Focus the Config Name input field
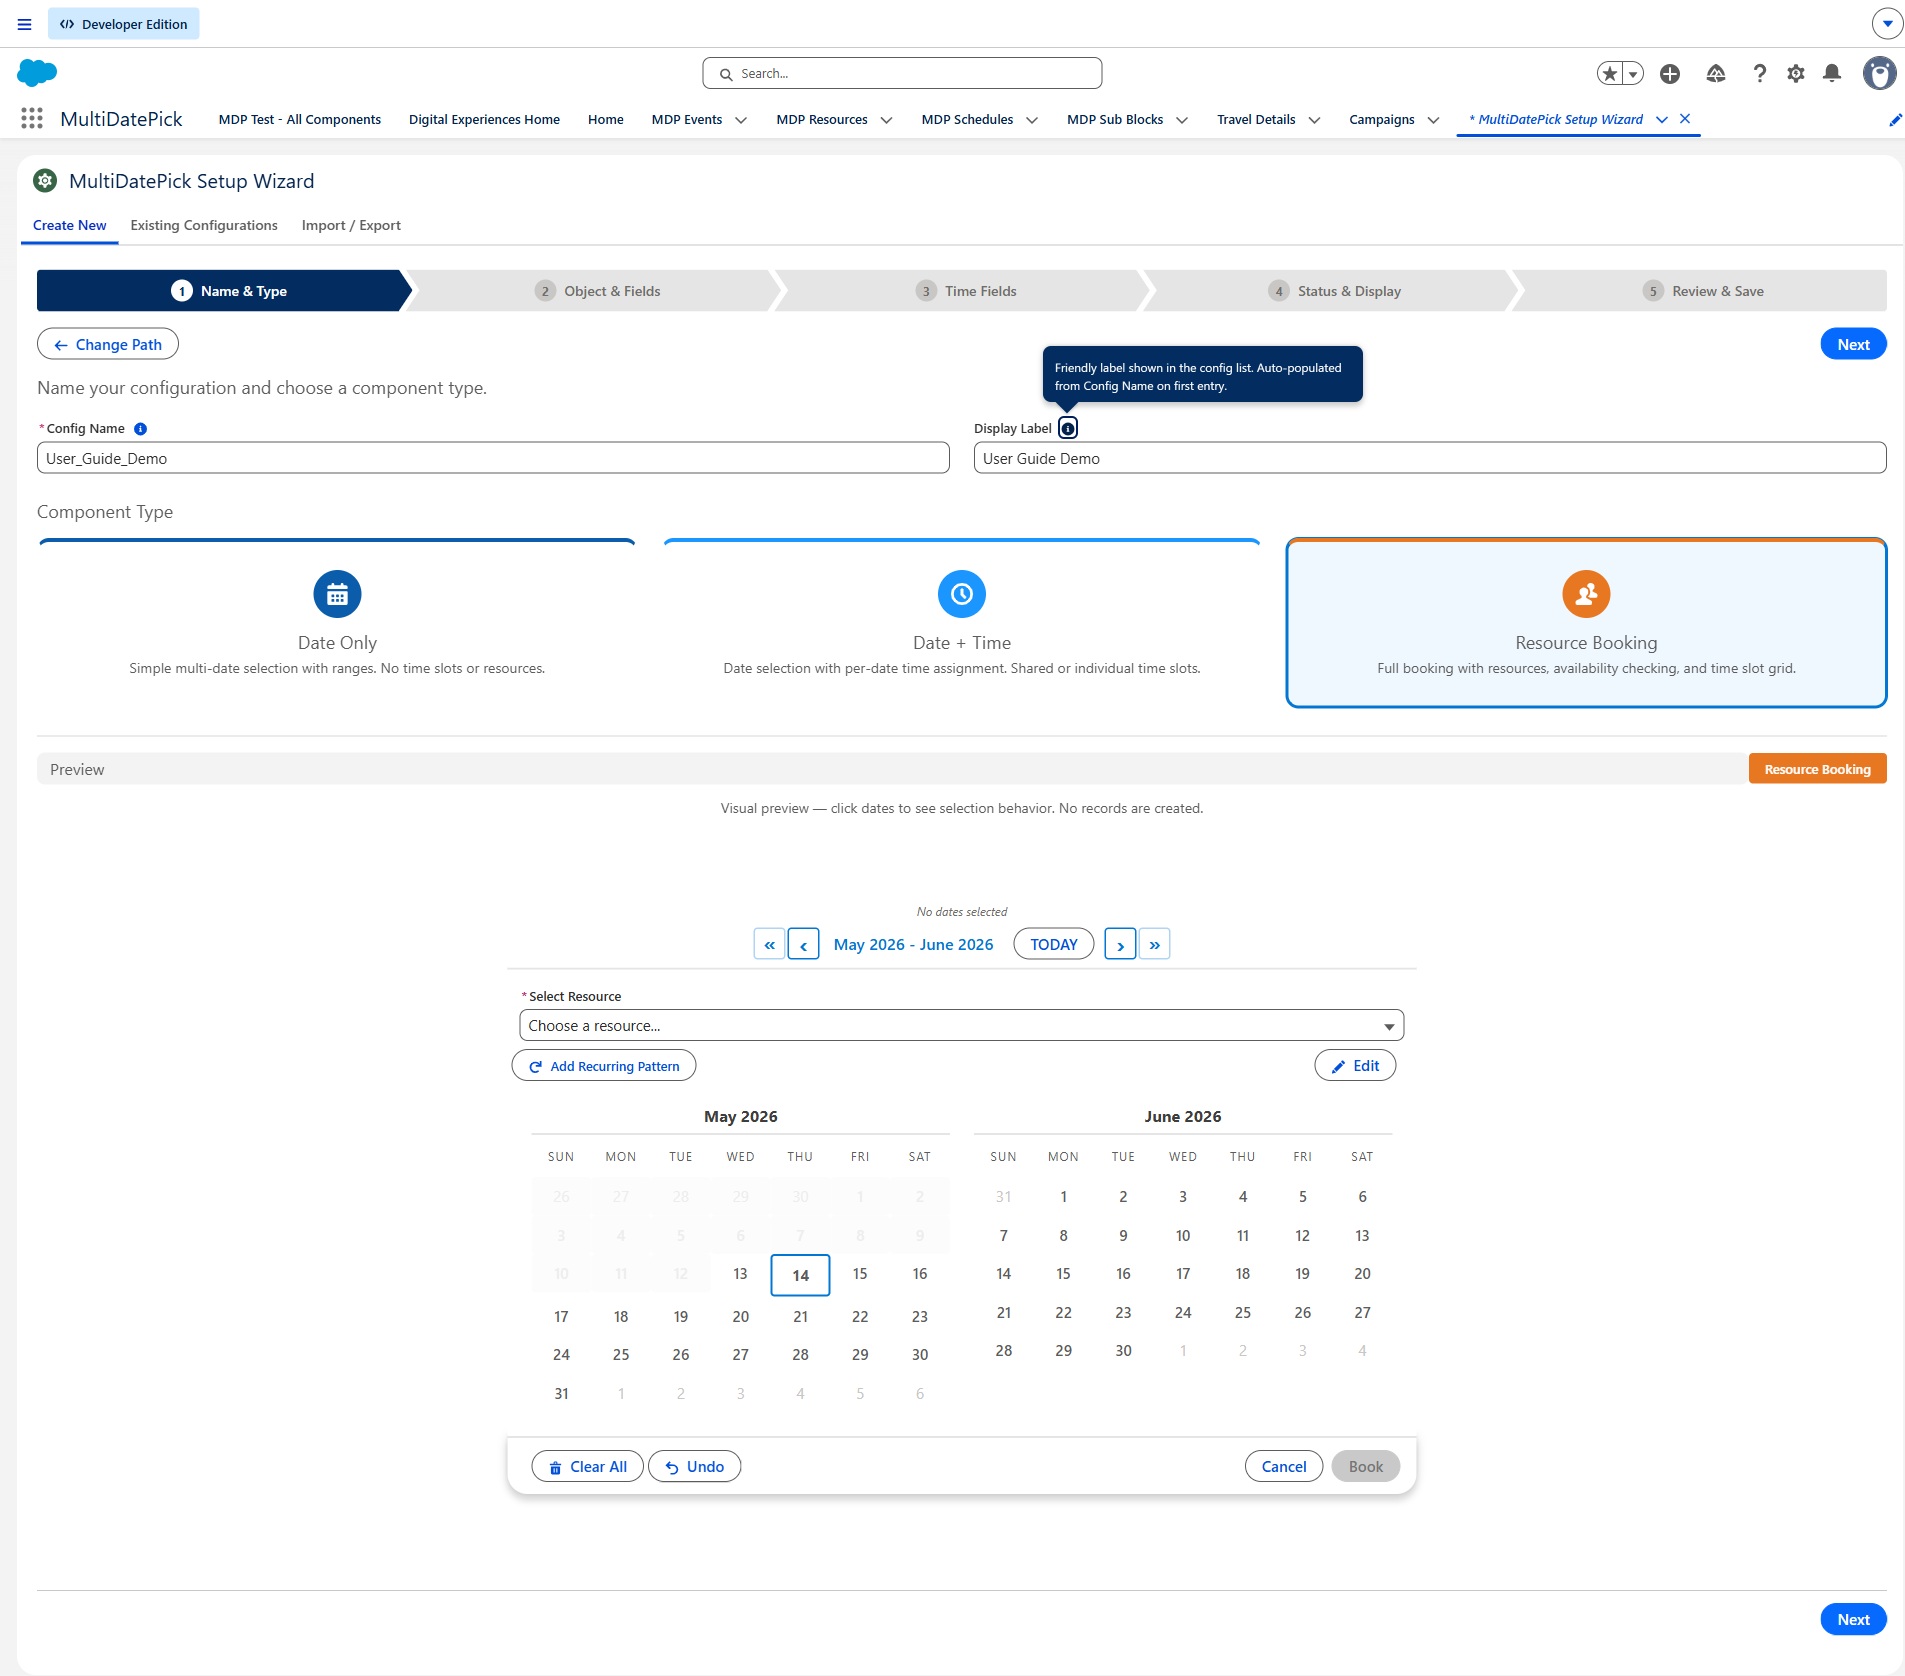This screenshot has width=1905, height=1676. click(x=493, y=459)
